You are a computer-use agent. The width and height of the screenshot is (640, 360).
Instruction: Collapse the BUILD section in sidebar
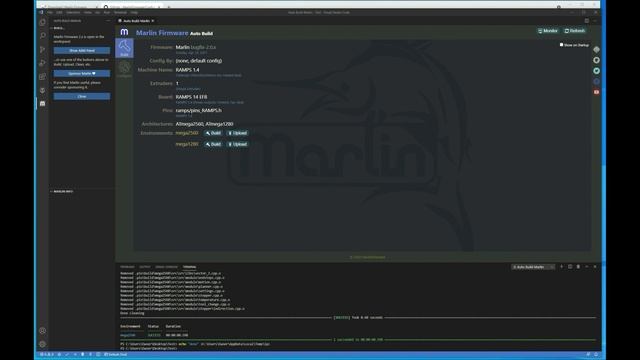click(58, 28)
